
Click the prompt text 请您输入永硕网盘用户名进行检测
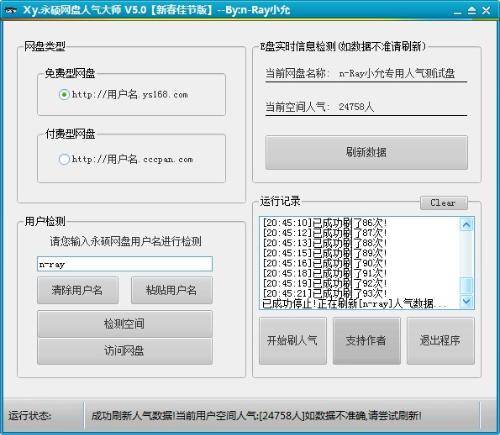126,241
